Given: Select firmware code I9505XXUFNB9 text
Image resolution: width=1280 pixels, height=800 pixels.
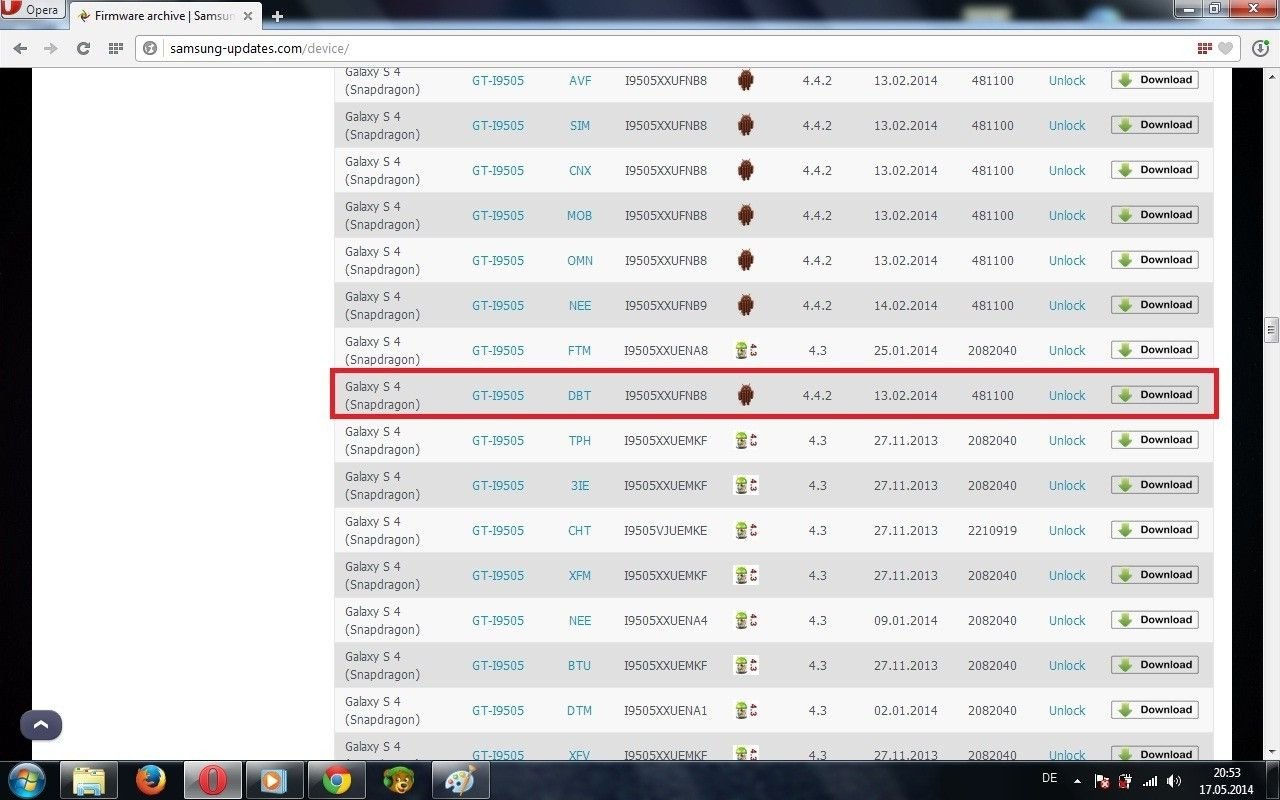Looking at the screenshot, I should click(666, 306).
